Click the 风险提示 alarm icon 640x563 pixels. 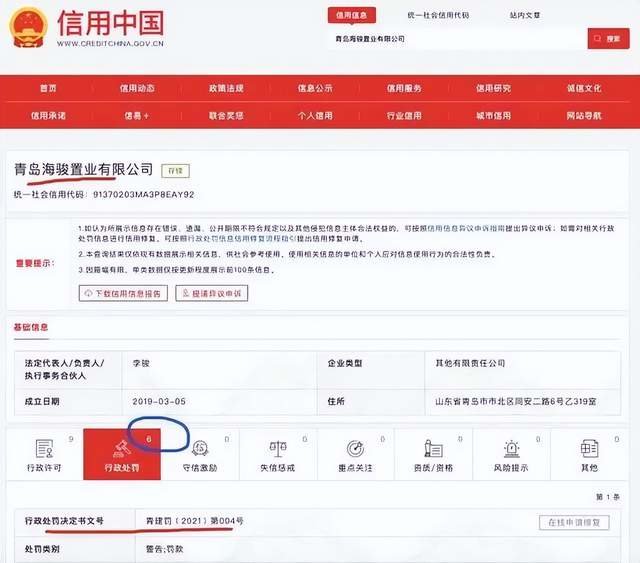[x=511, y=449]
